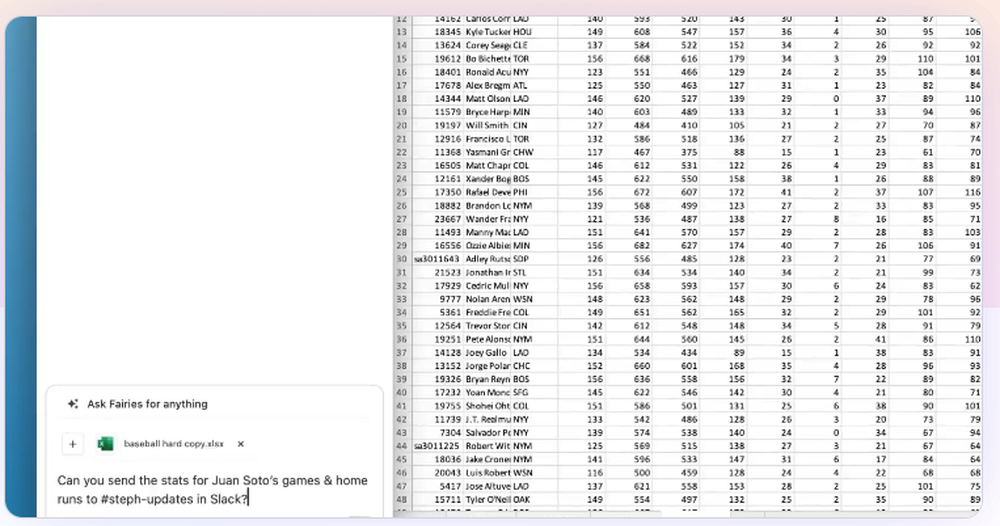This screenshot has height=526, width=1000.
Task: Select the player ID cell '19612'
Action: click(x=438, y=59)
